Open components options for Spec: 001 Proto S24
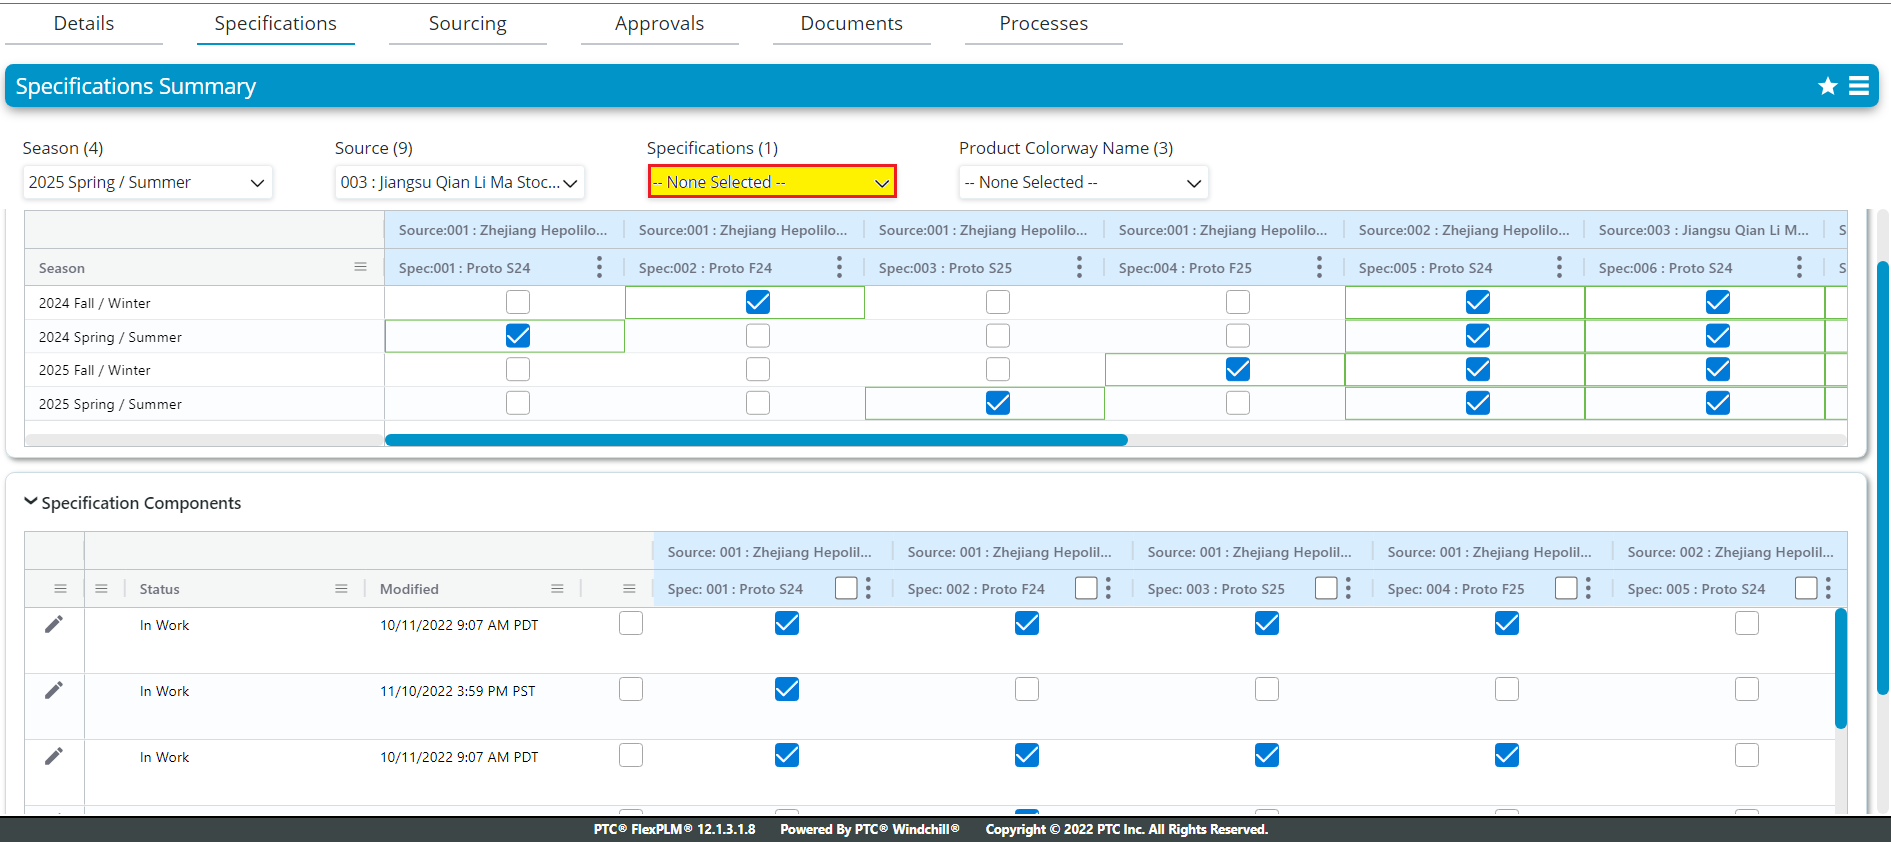The width and height of the screenshot is (1891, 842). (868, 588)
